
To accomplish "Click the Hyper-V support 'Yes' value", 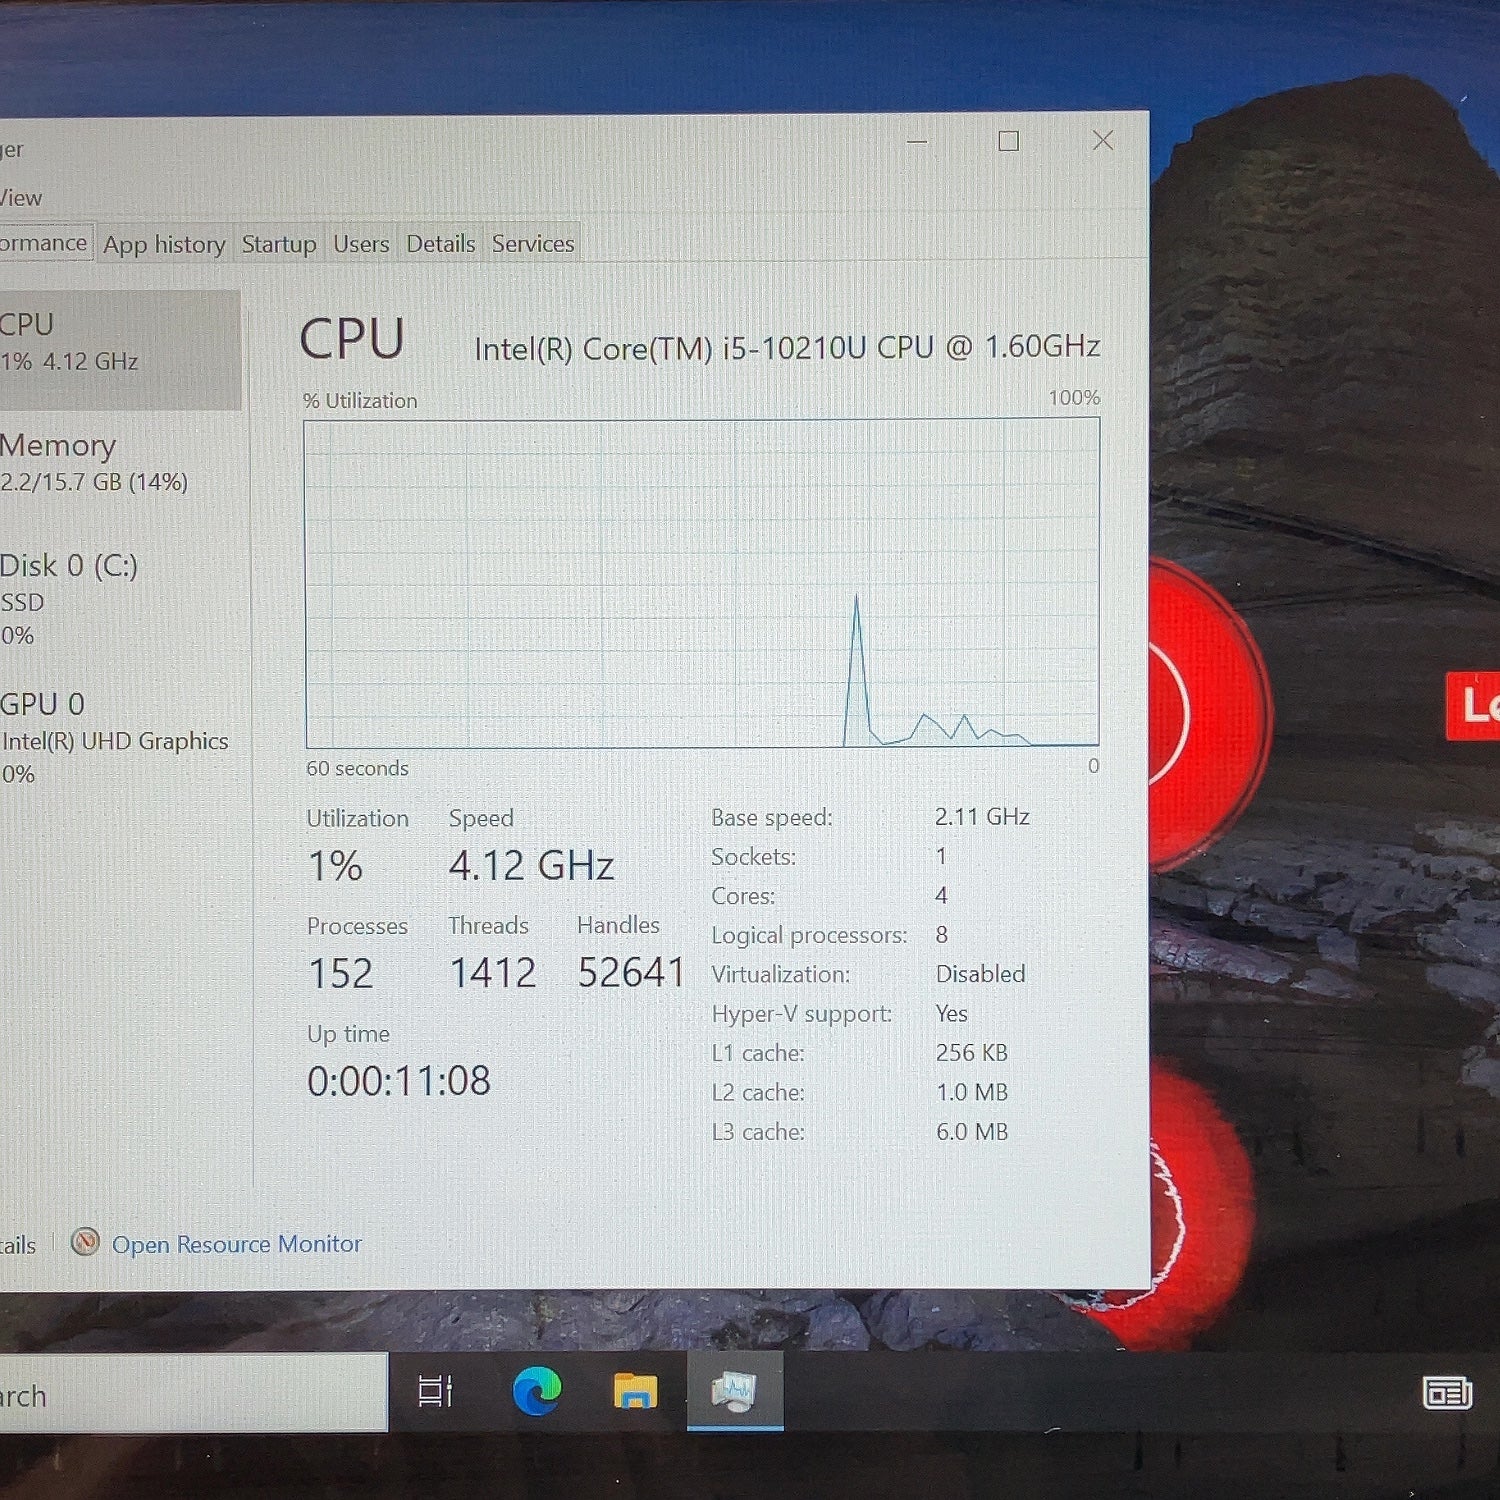I will pos(952,1013).
